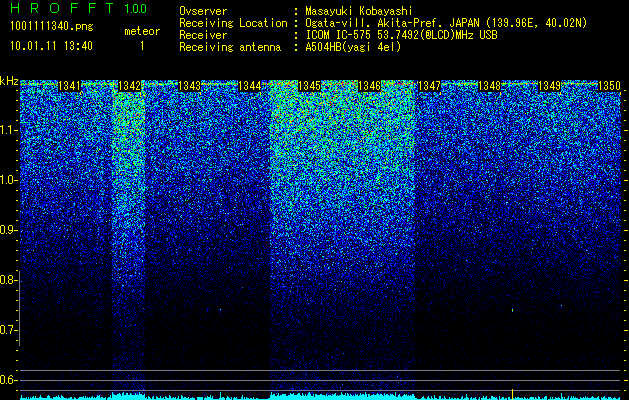Screen dimensions: 629x400
Task: Click the 1344 time marker
Action: pos(250,86)
